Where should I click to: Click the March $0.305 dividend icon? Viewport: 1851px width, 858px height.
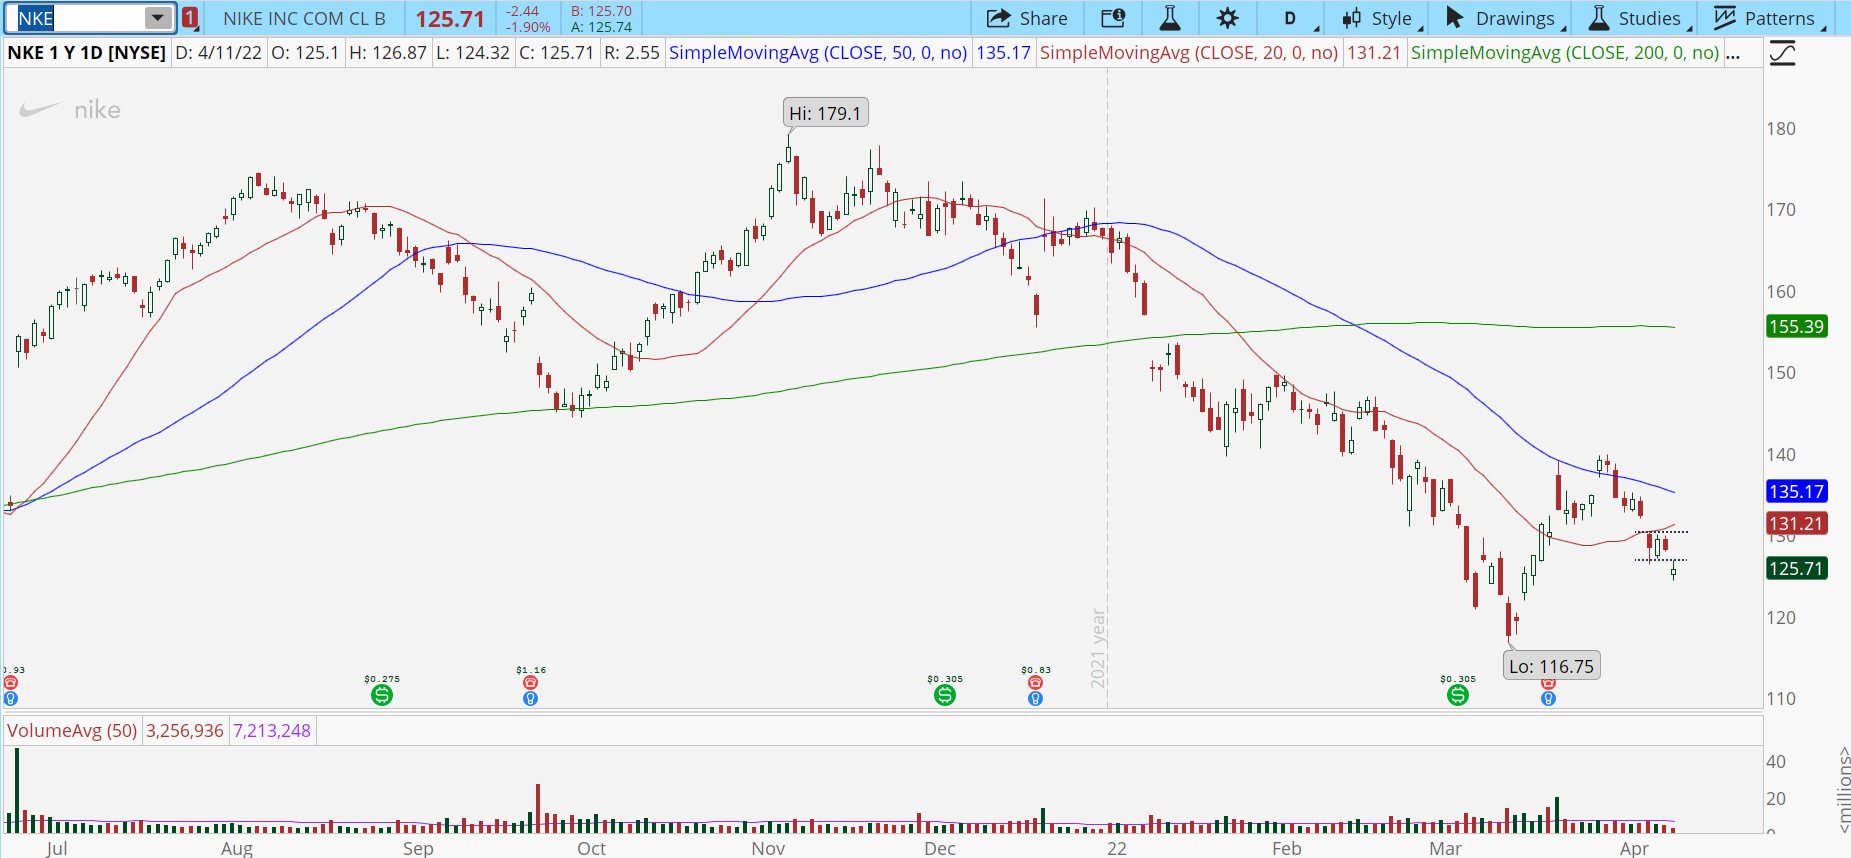tap(1458, 695)
